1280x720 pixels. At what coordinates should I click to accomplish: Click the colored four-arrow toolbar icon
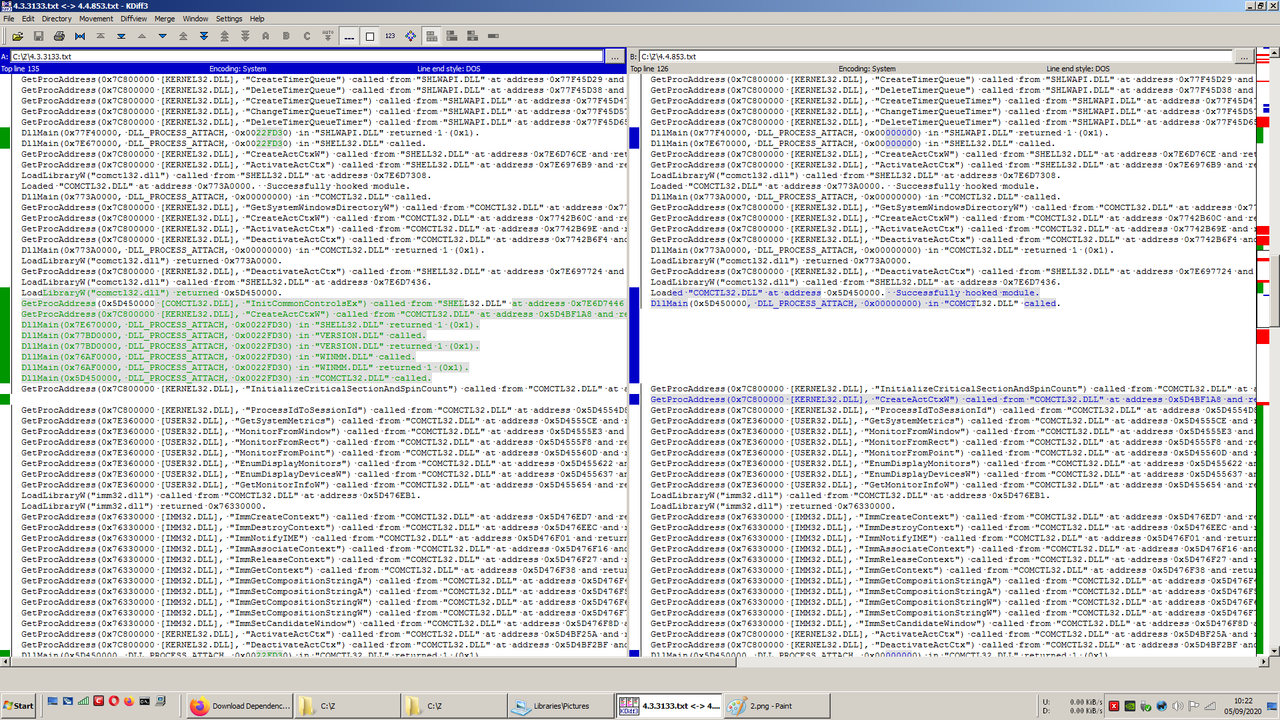click(x=411, y=36)
